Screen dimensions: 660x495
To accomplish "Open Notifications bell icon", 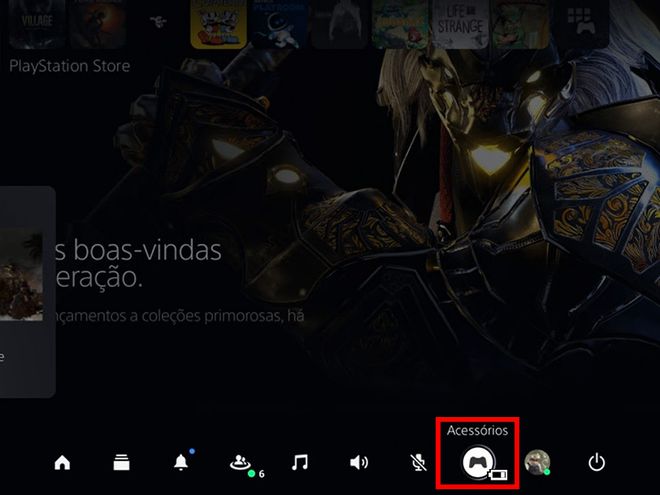I will pyautogui.click(x=181, y=463).
